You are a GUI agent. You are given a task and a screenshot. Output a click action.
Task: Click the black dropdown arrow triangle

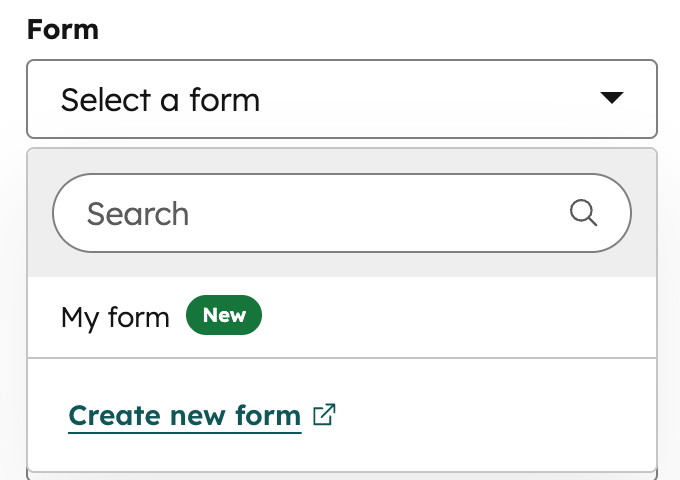point(611,98)
